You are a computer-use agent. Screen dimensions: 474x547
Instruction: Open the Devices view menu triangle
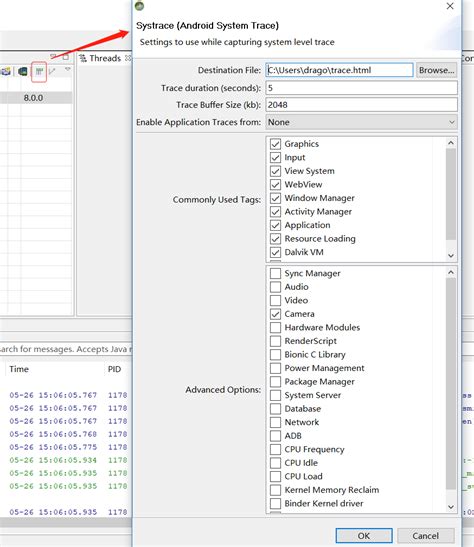pos(68,70)
